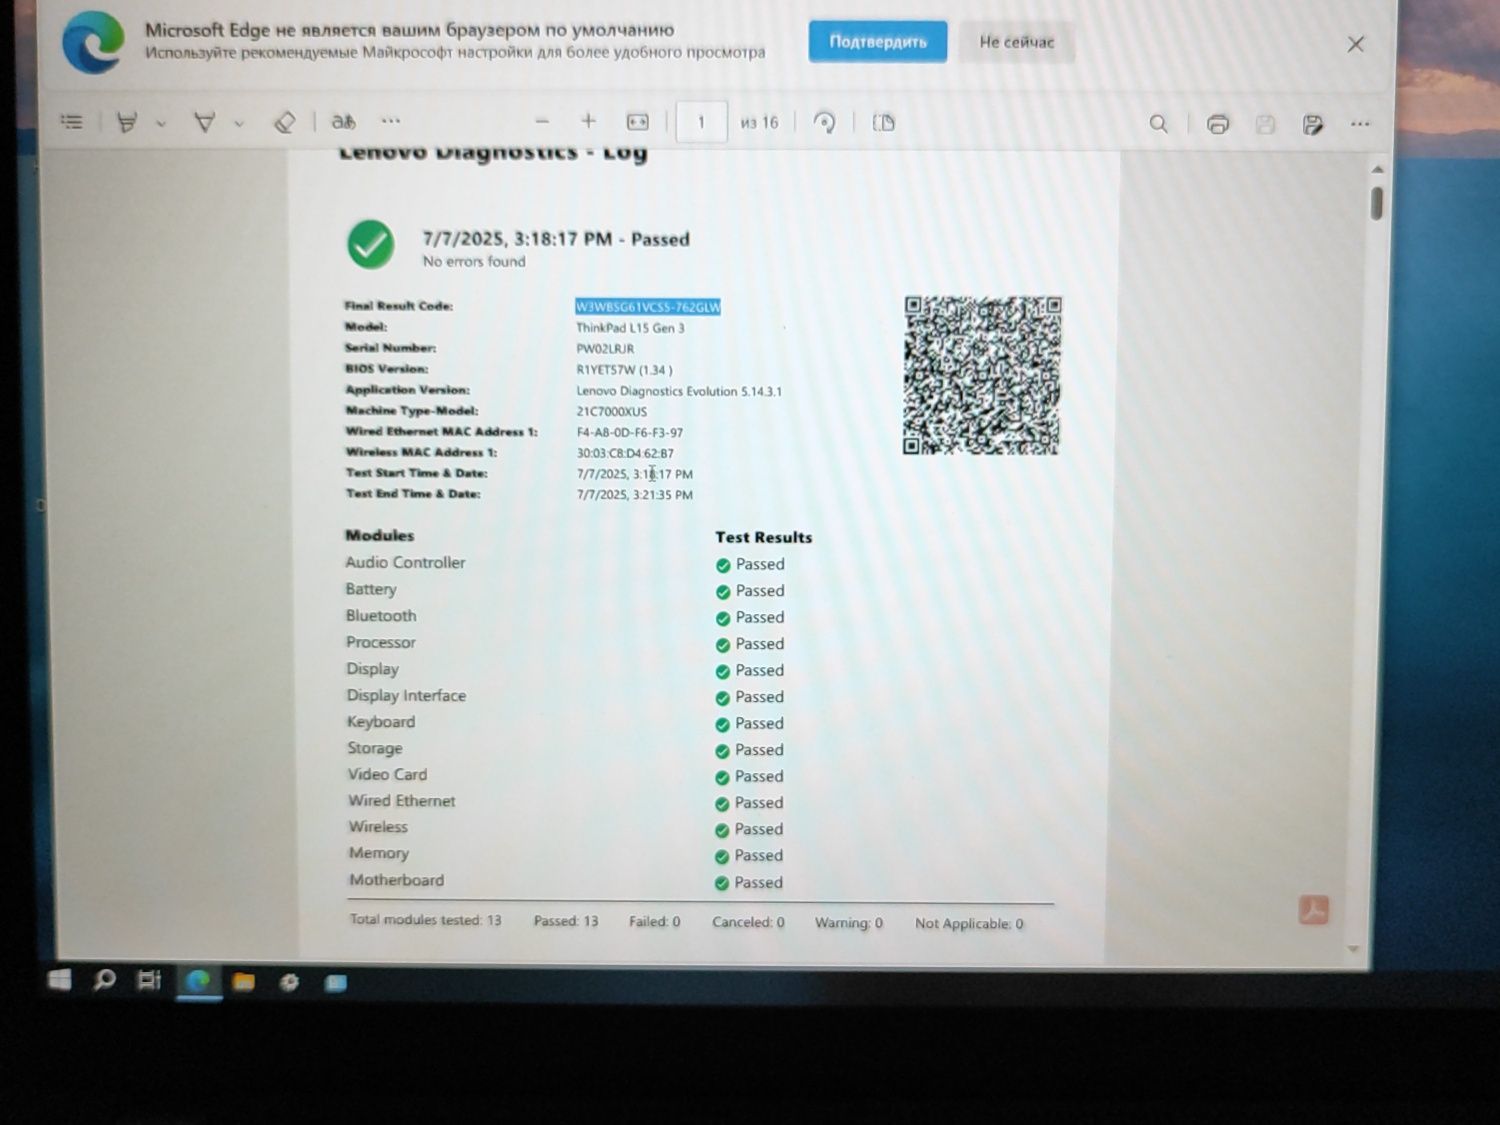
Task: Zoom in with the plus button
Action: point(588,121)
